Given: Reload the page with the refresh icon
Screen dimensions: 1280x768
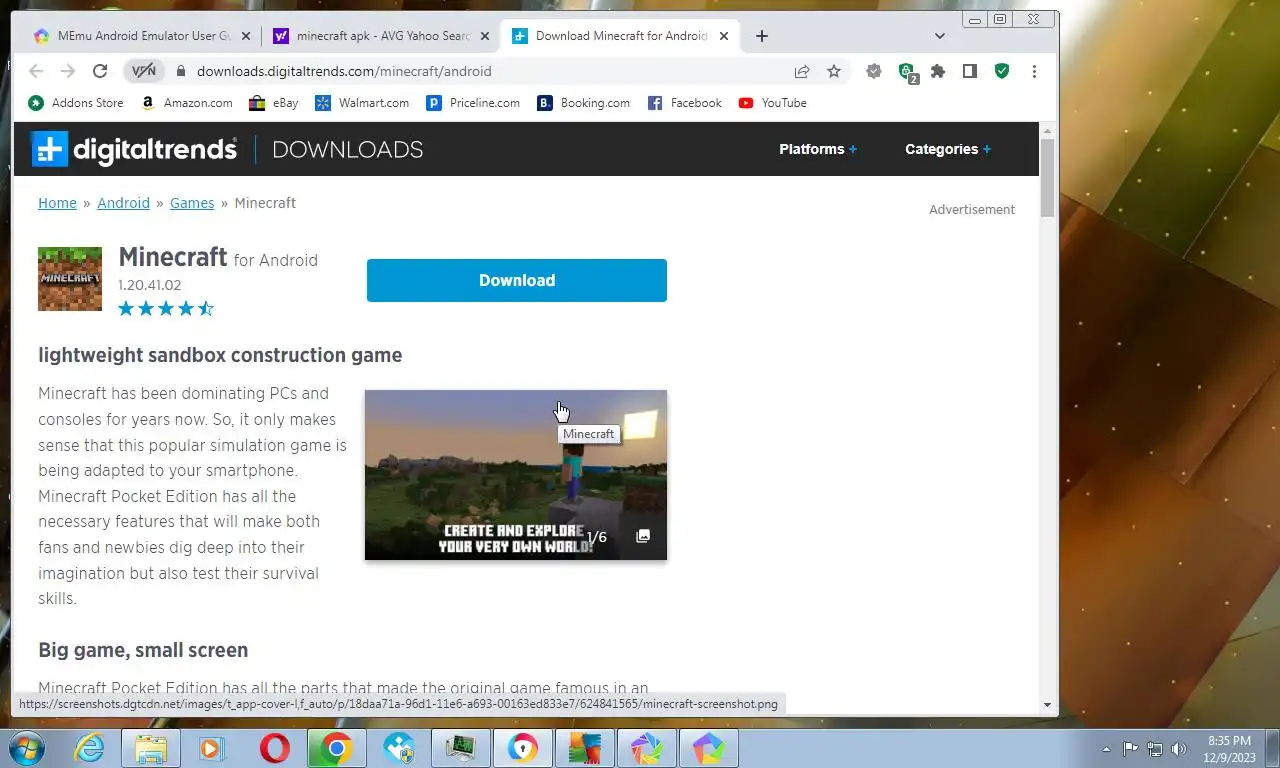Looking at the screenshot, I should [x=100, y=71].
